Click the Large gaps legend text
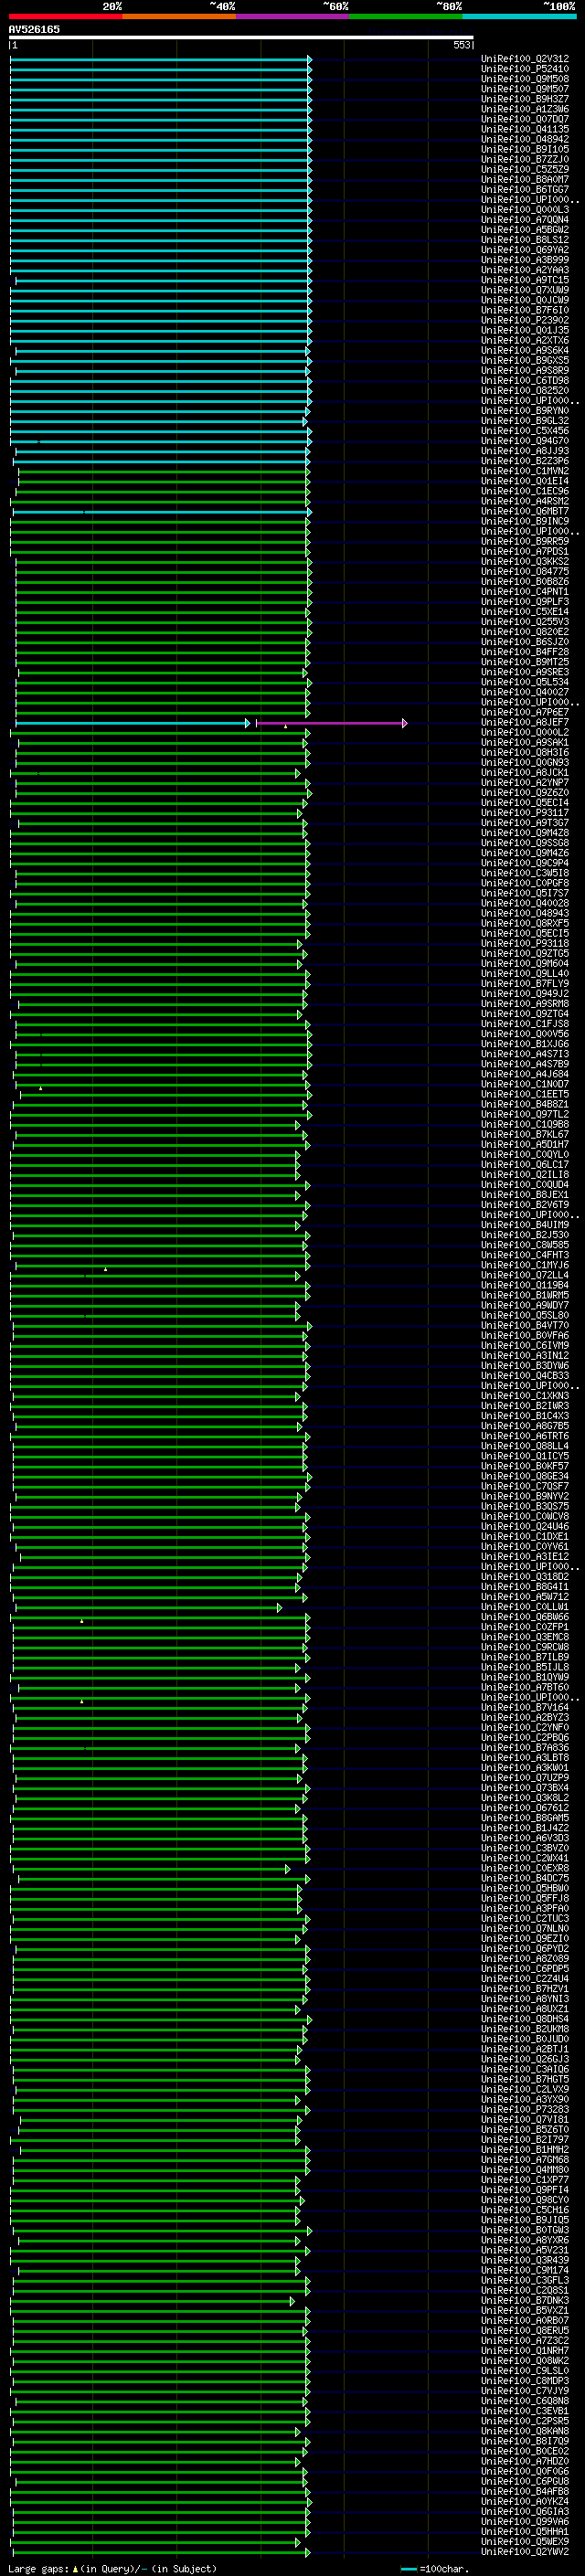Screen dimensions: 585x2576 (x=112, y=2568)
